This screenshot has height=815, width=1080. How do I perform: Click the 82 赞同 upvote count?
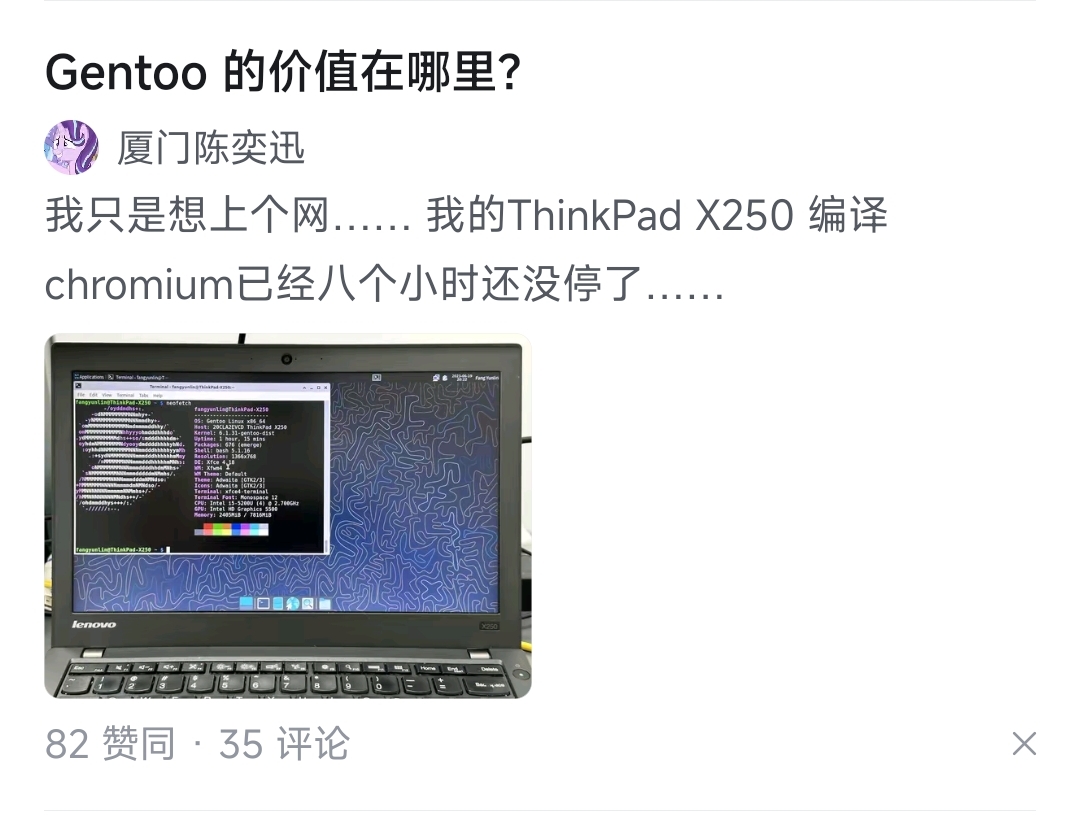(x=110, y=744)
